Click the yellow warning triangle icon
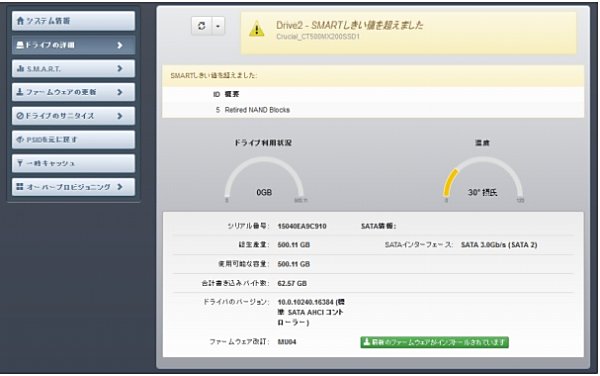This screenshot has width=600, height=376. [256, 29]
